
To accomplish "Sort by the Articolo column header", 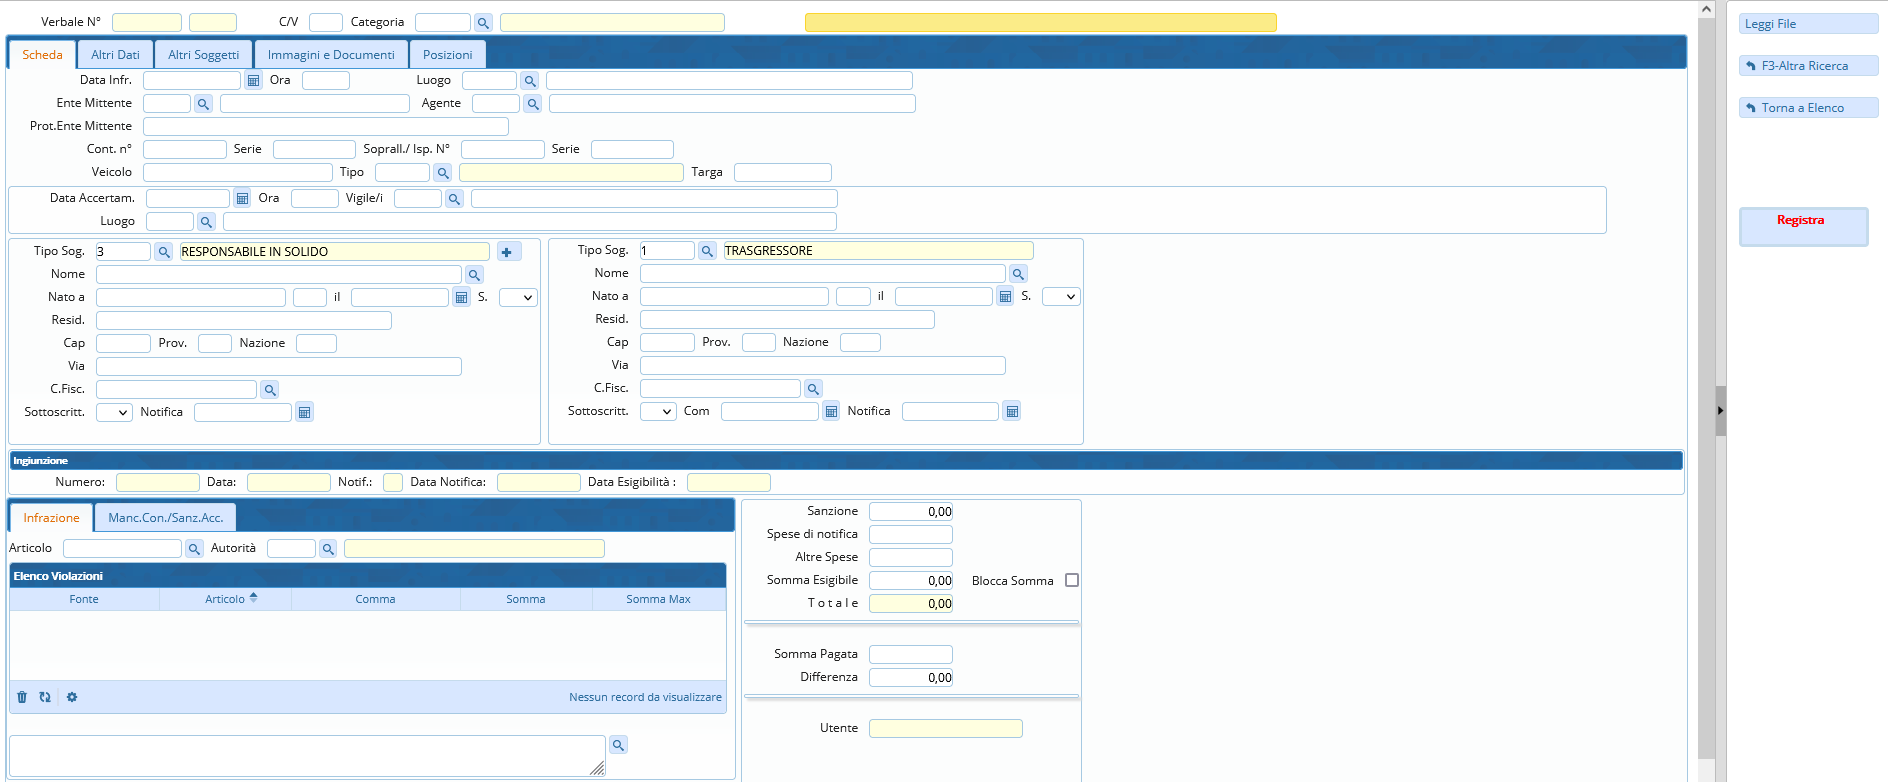I will (225, 600).
